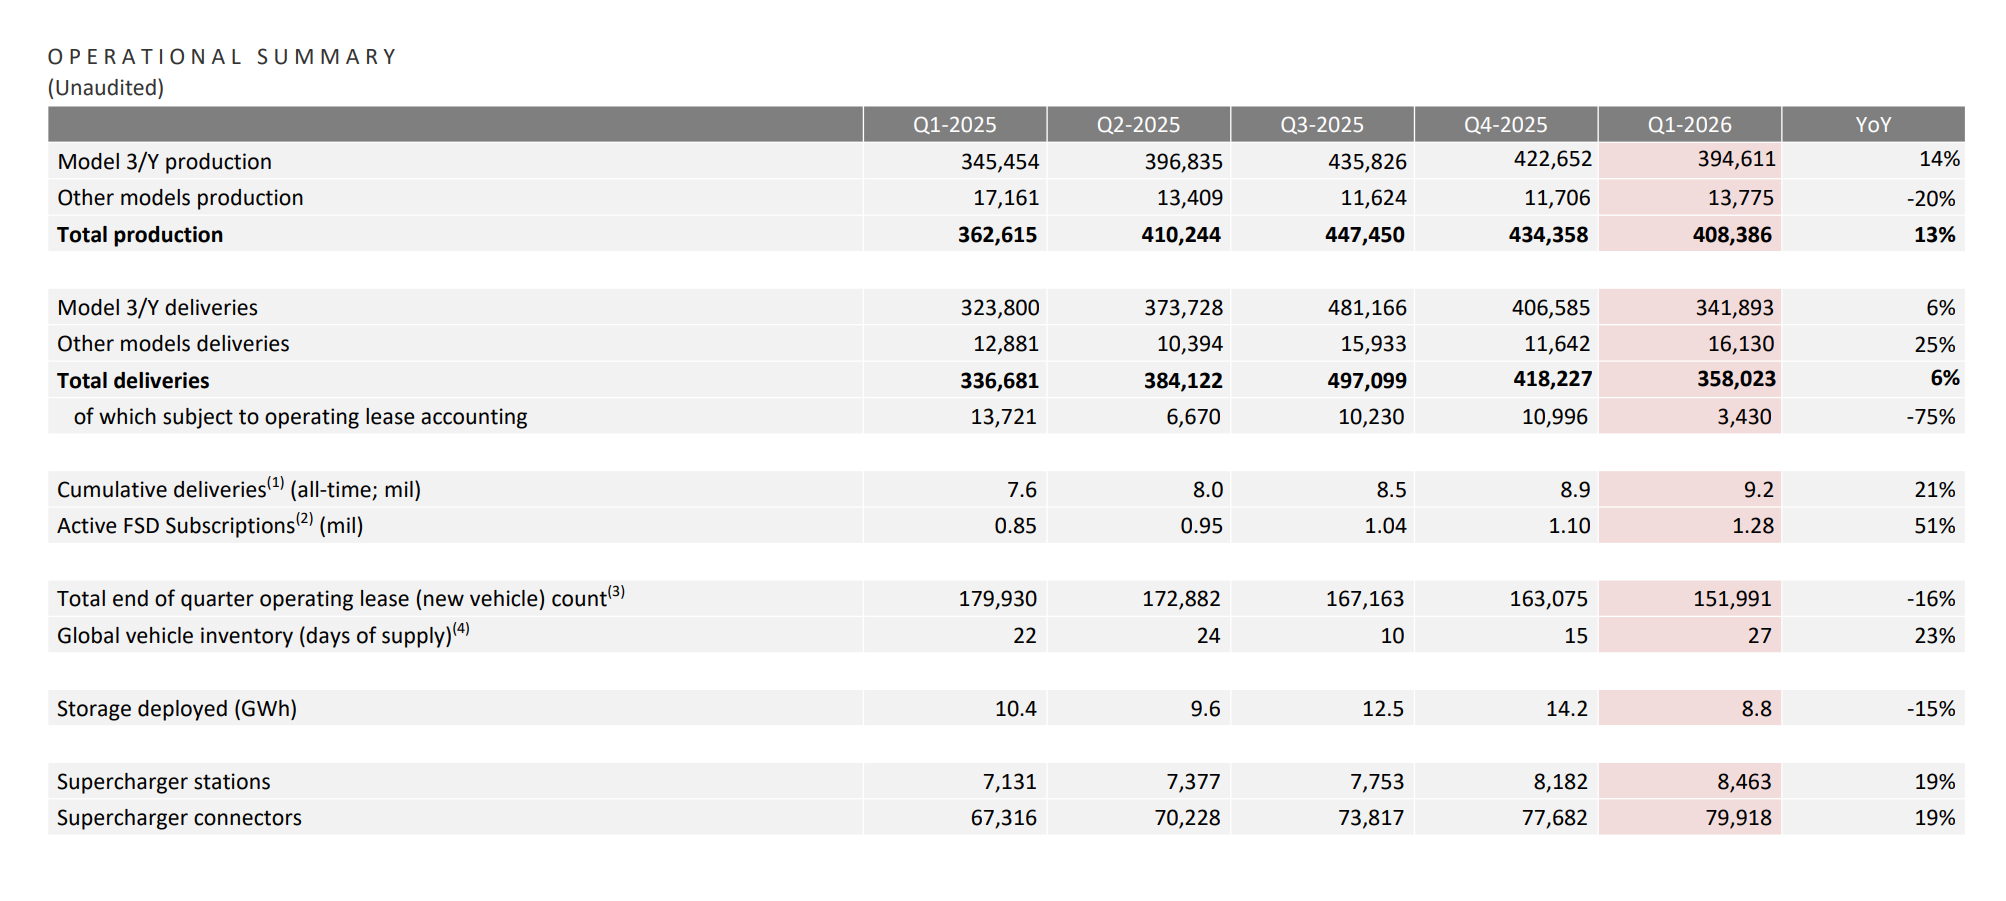Click the Supercharger stations row label
Viewport: 2006px width, 901px height.
coord(164,782)
